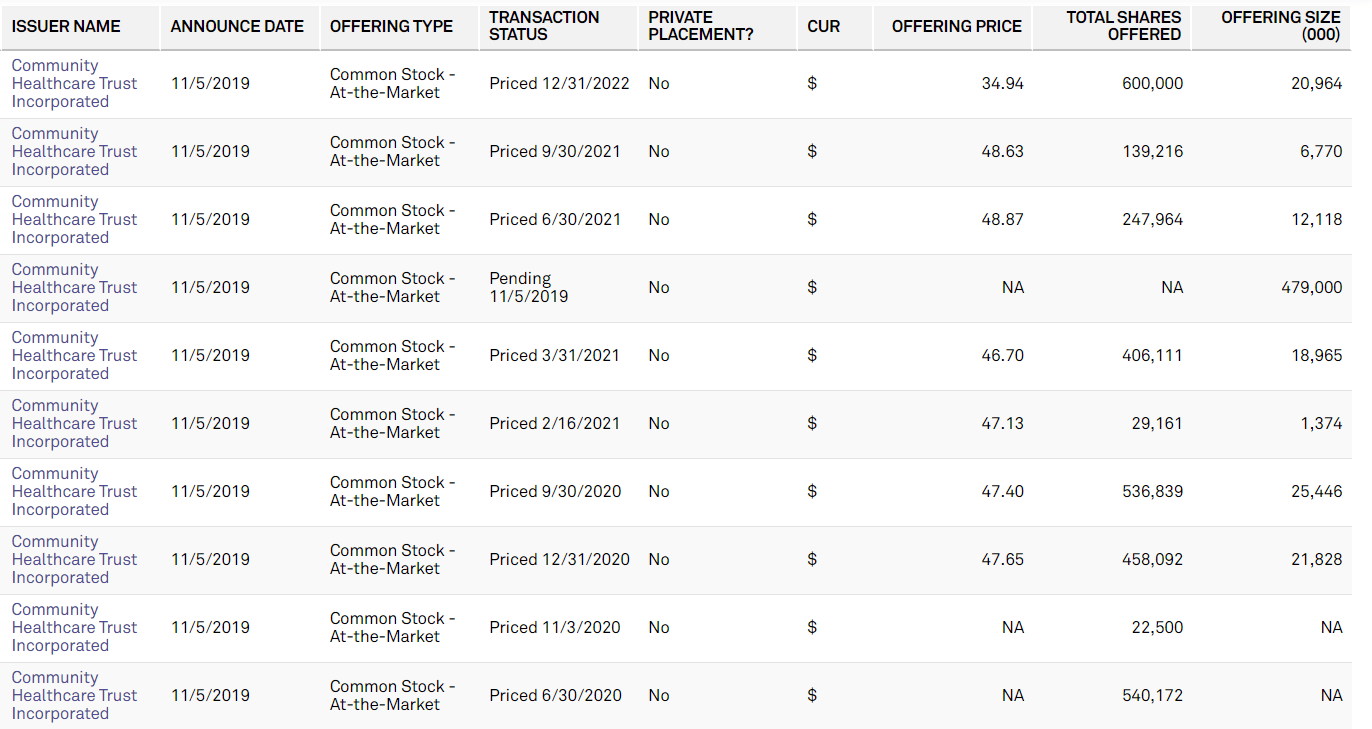Sort by the Issuer Name column header
Image resolution: width=1372 pixels, height=729 pixels.
66,26
